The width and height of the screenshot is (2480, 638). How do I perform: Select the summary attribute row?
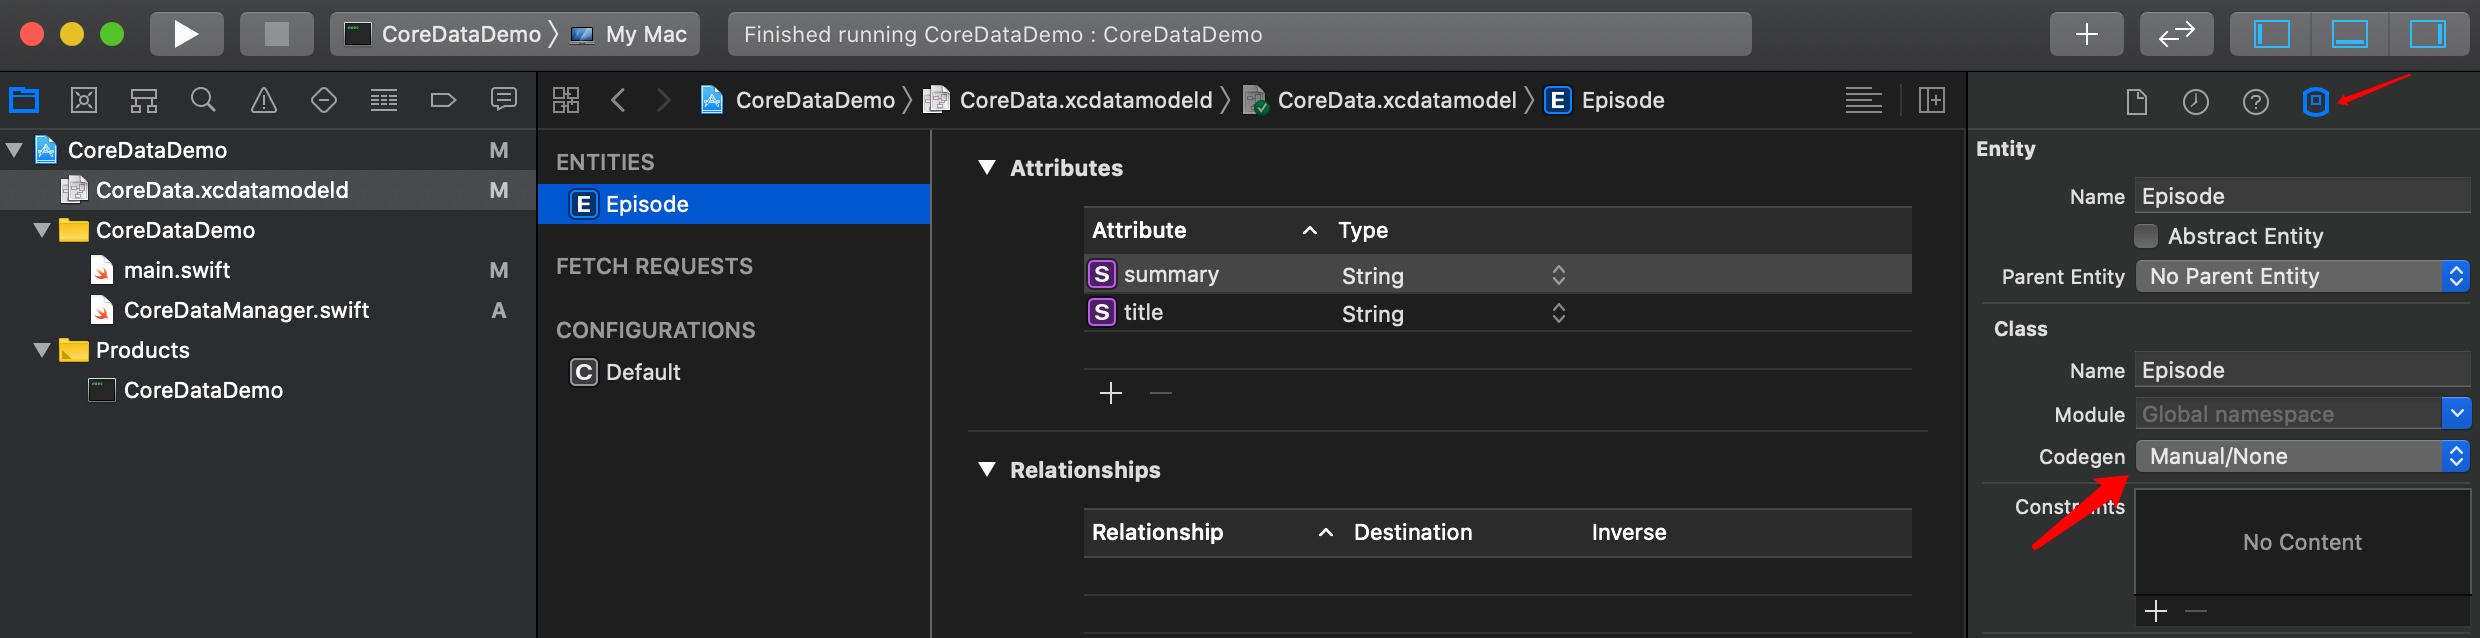click(x=1498, y=274)
